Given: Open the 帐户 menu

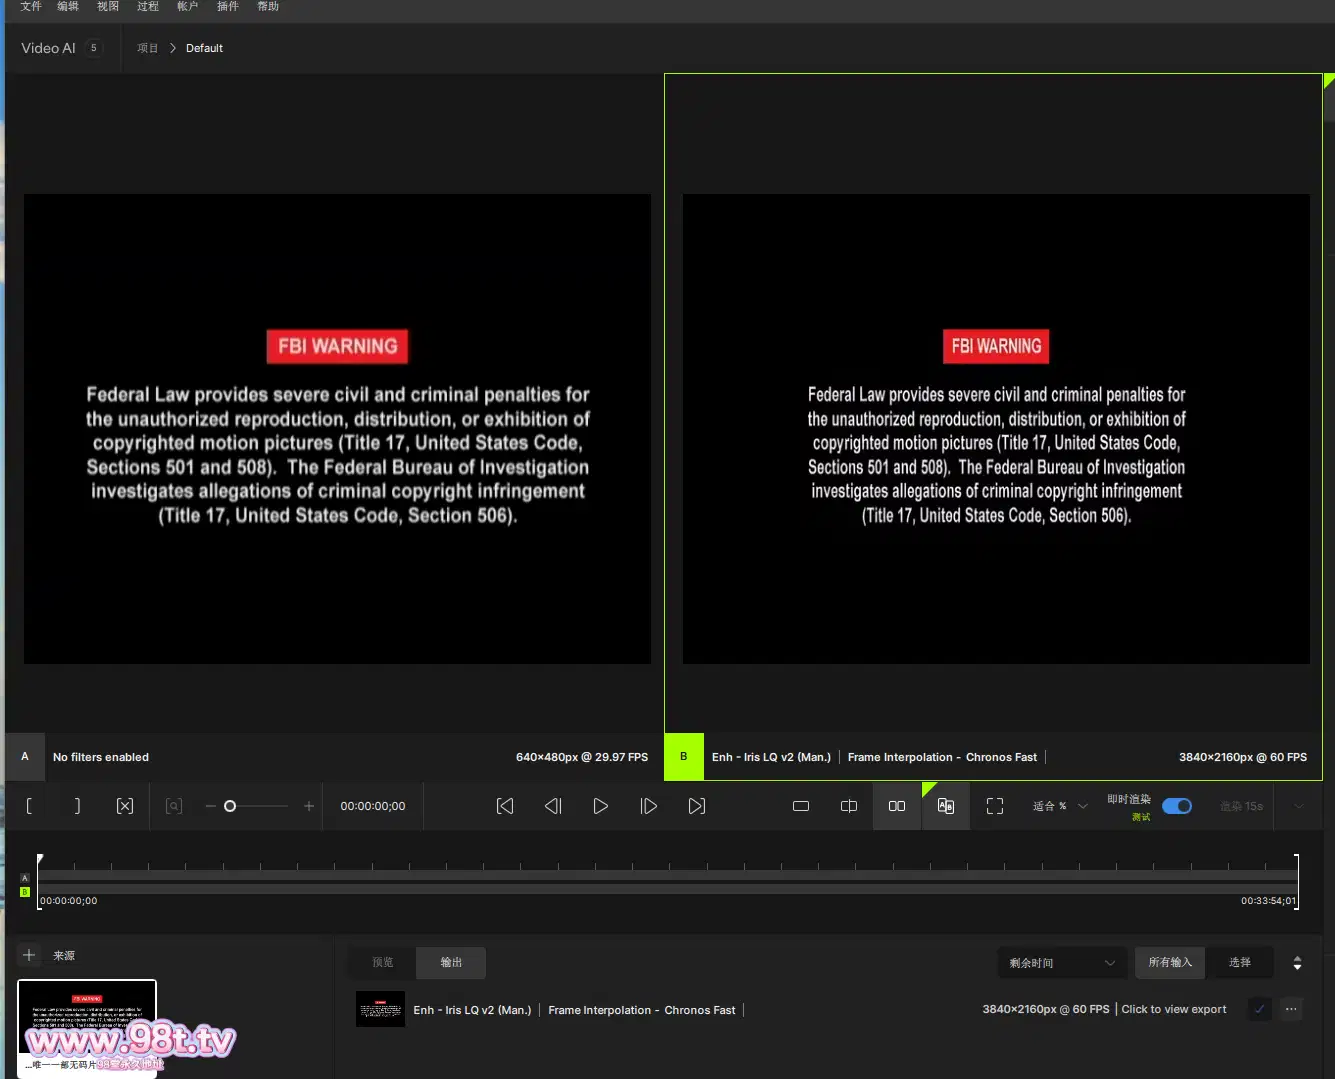Looking at the screenshot, I should [188, 6].
